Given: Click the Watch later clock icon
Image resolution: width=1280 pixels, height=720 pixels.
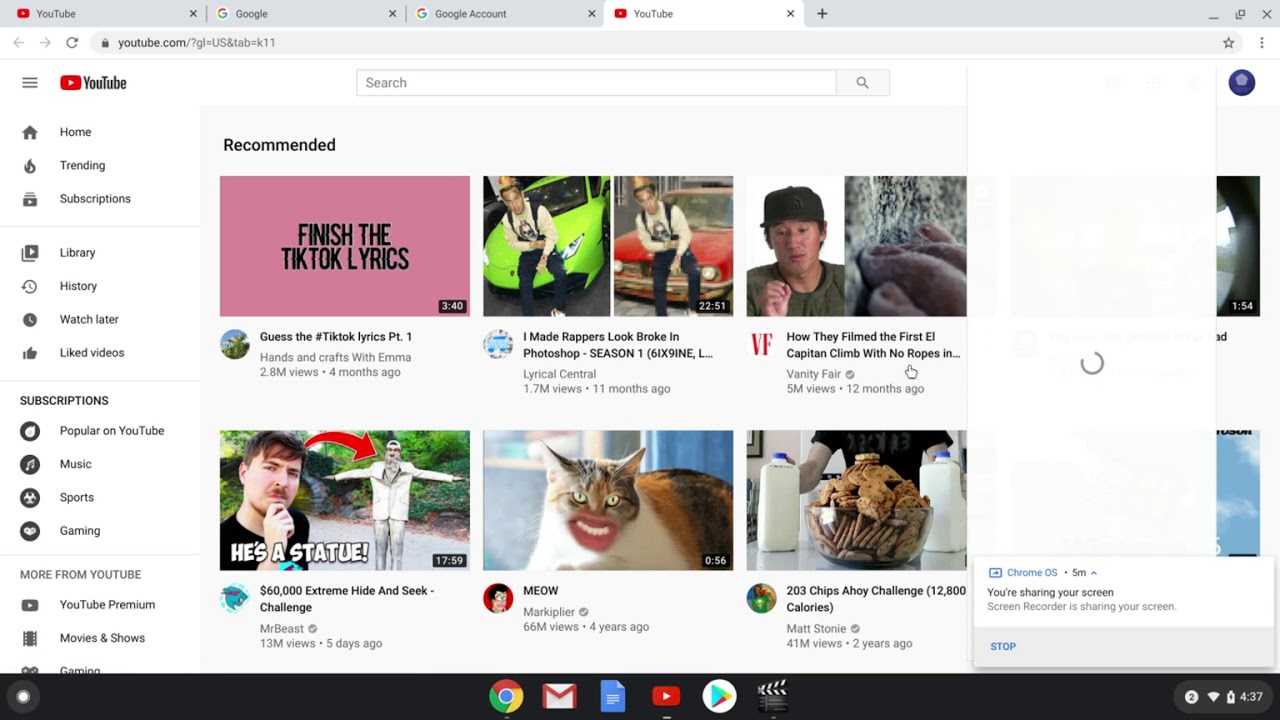Looking at the screenshot, I should 30,320.
